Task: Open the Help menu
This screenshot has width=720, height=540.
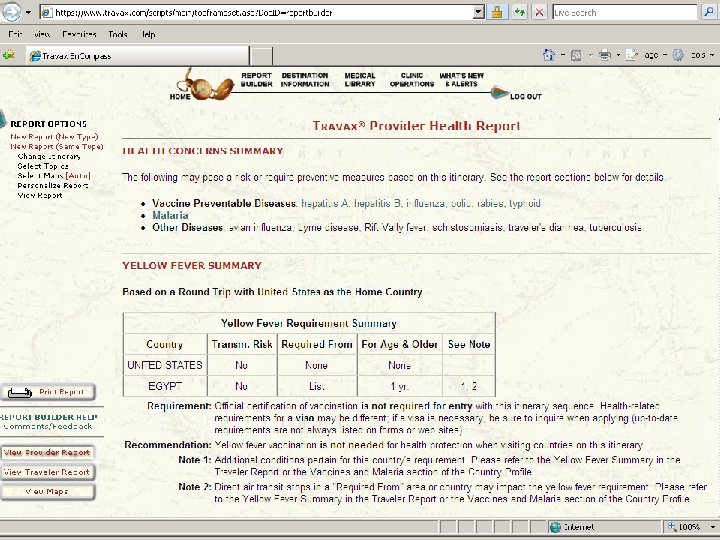Action: coord(148,34)
